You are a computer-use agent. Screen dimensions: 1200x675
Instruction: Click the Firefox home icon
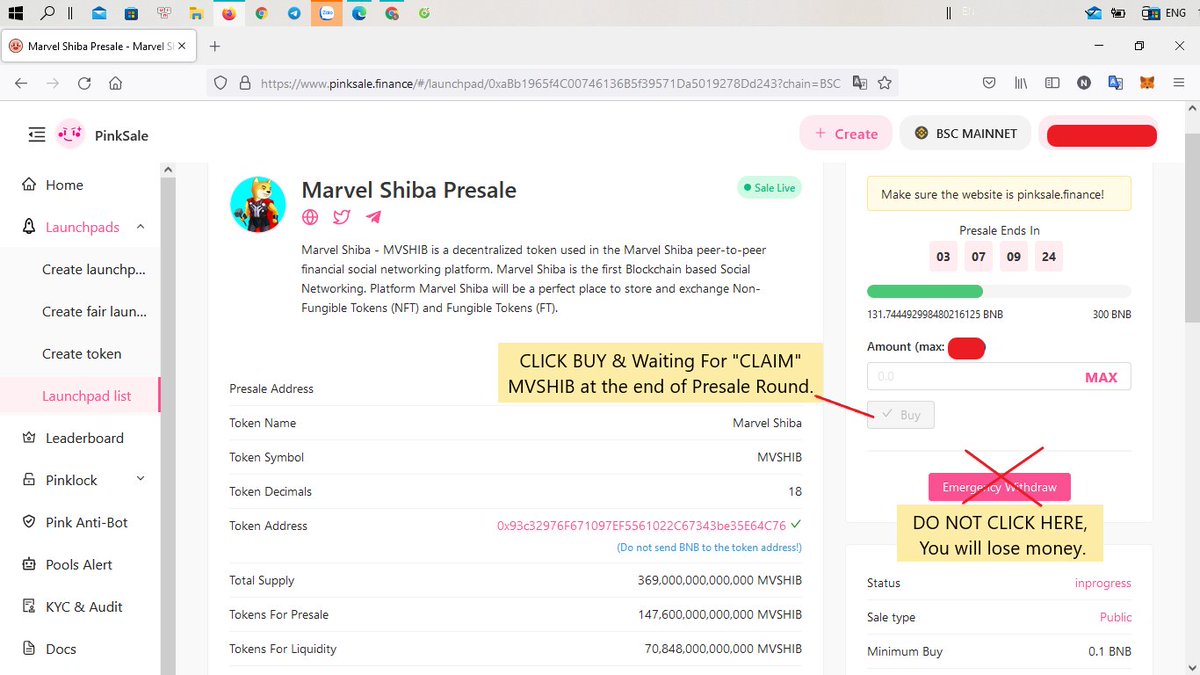click(x=116, y=83)
